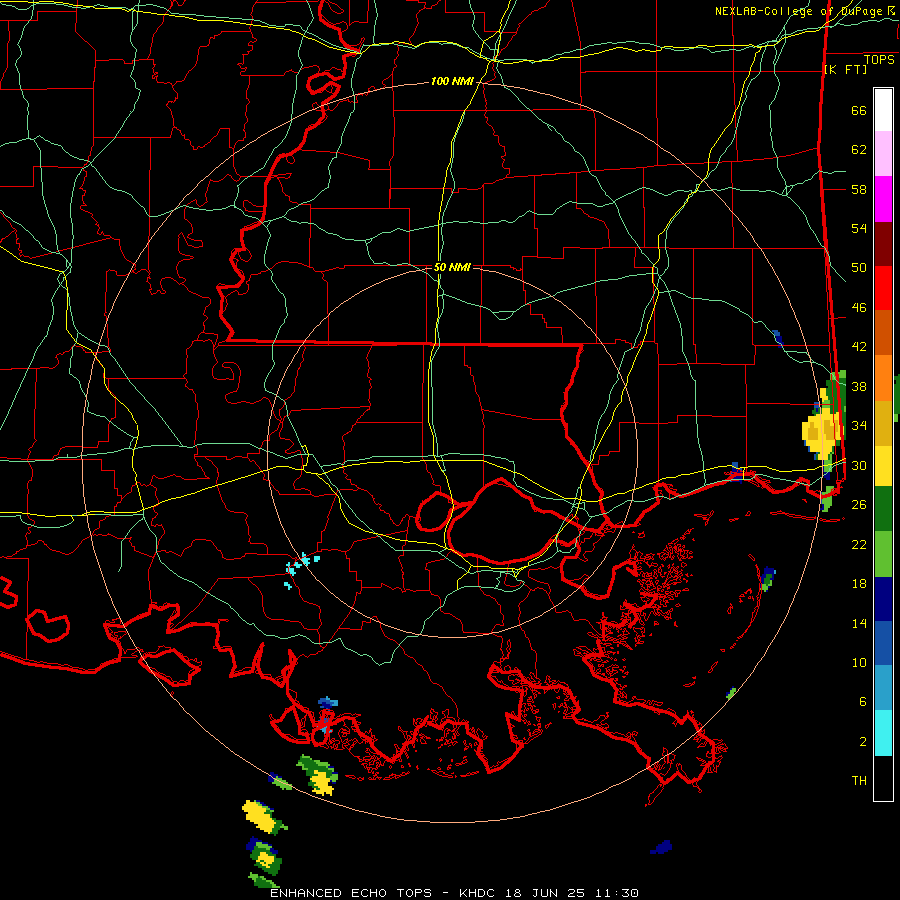Select the black TH legend swatch
This screenshot has height=900, width=900.
pos(883,778)
